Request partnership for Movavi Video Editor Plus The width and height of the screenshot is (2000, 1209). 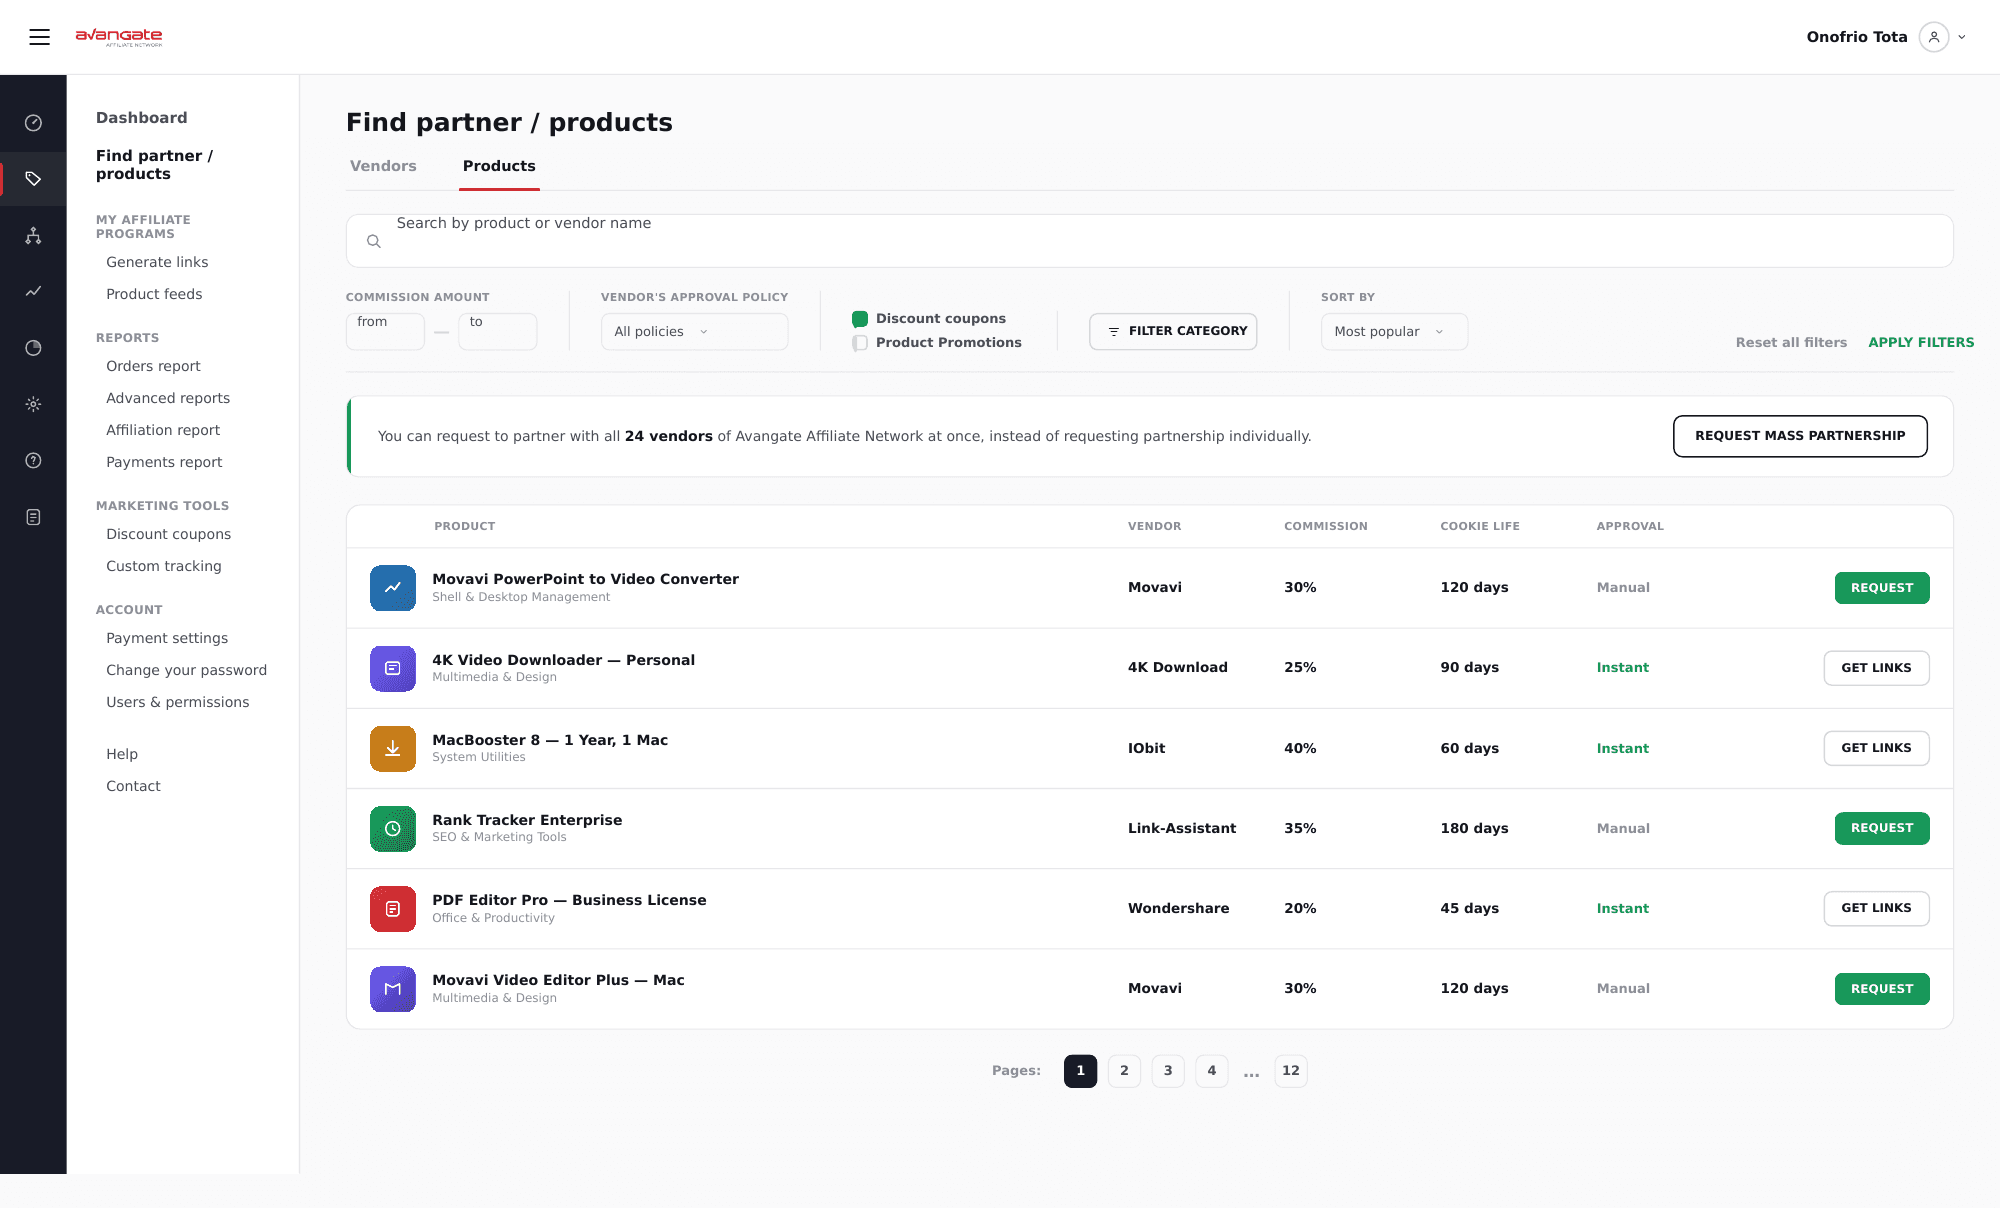(1882, 989)
